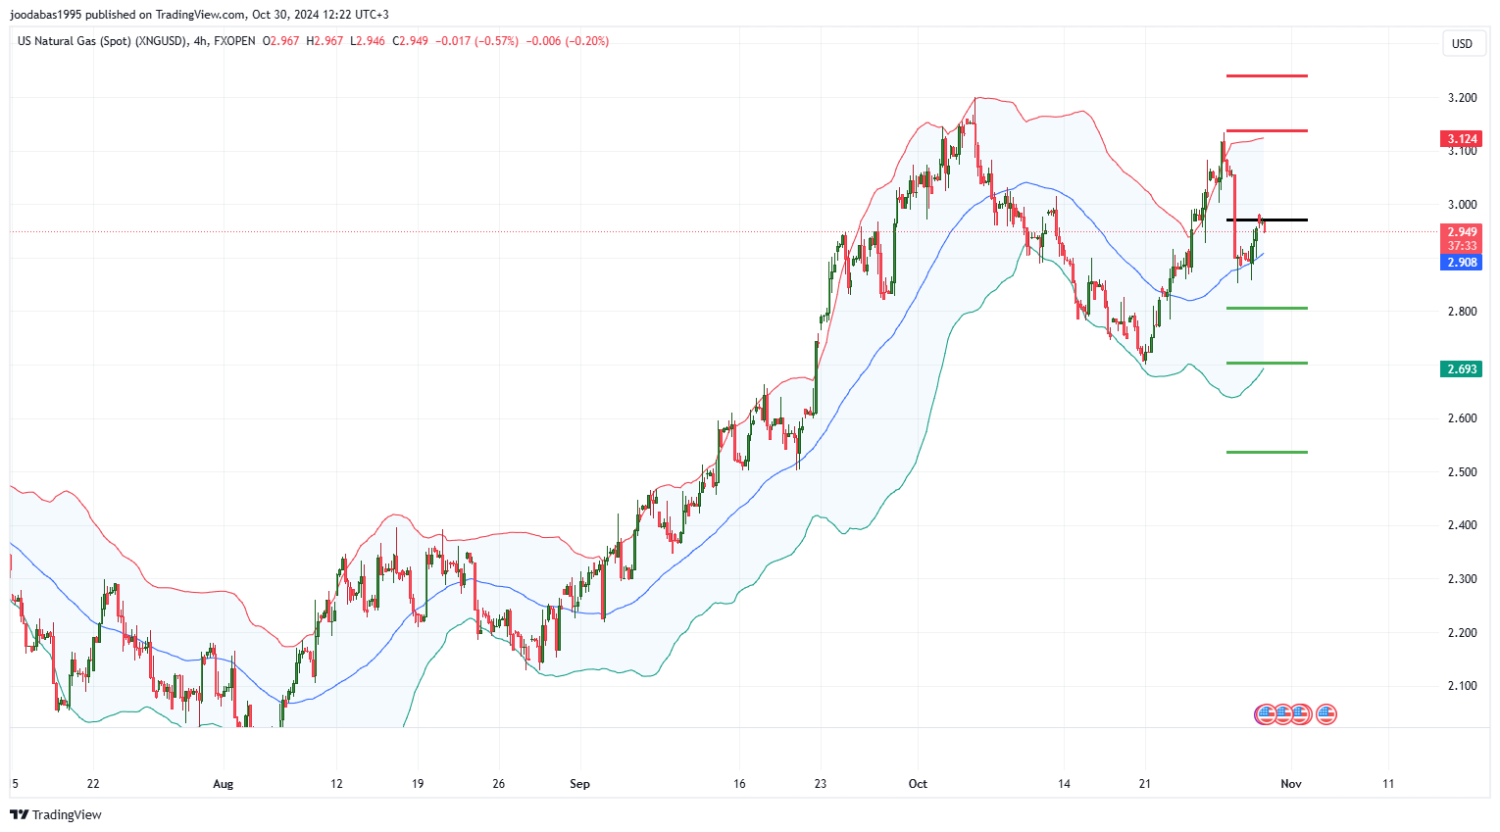Select the green horizontal line near 2.70
The height and width of the screenshot is (832, 1500).
[x=1267, y=363]
